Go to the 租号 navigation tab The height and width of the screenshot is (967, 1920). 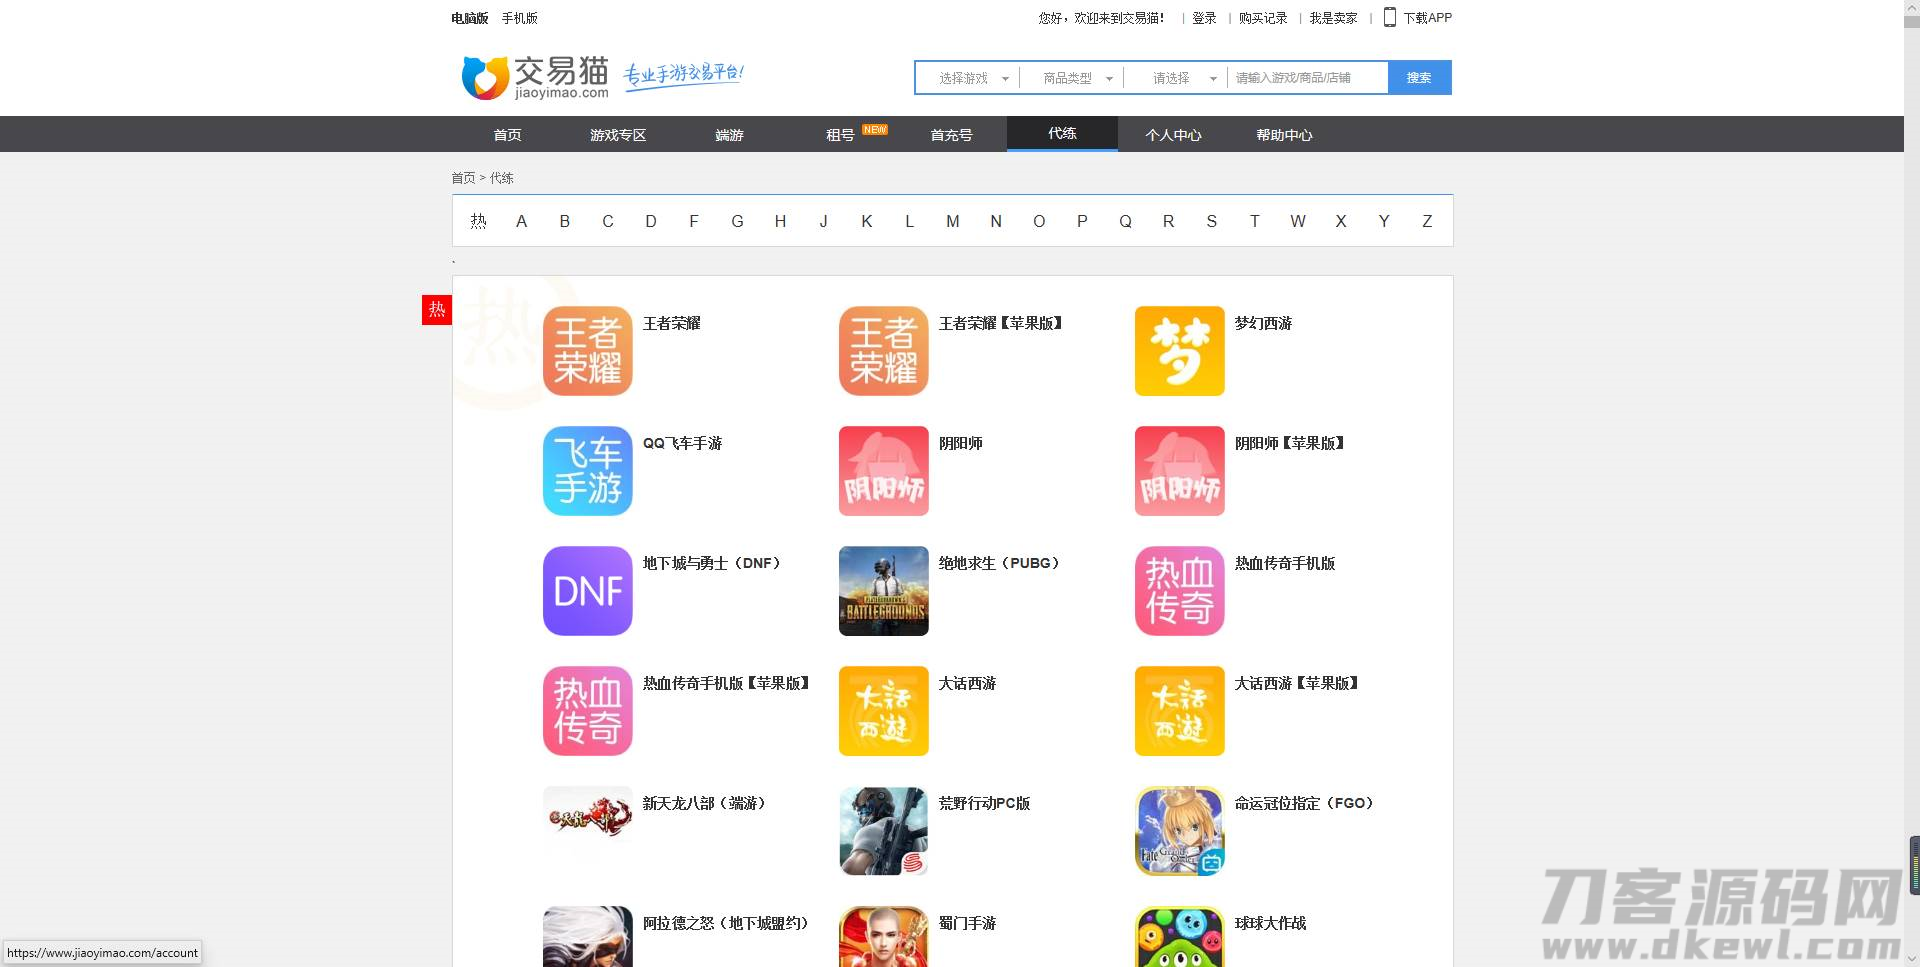[x=840, y=135]
